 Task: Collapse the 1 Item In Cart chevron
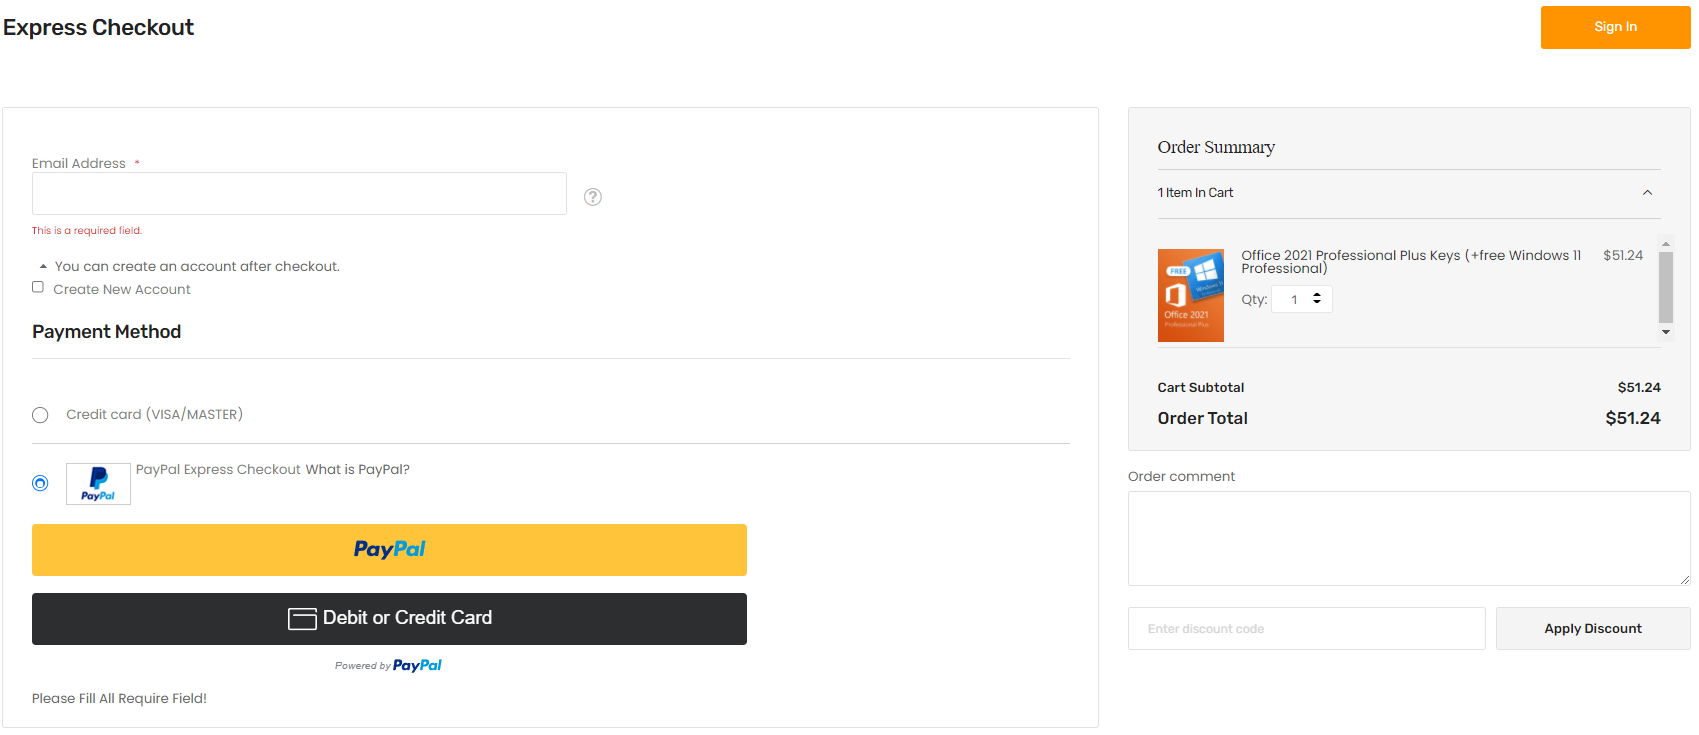pos(1647,193)
